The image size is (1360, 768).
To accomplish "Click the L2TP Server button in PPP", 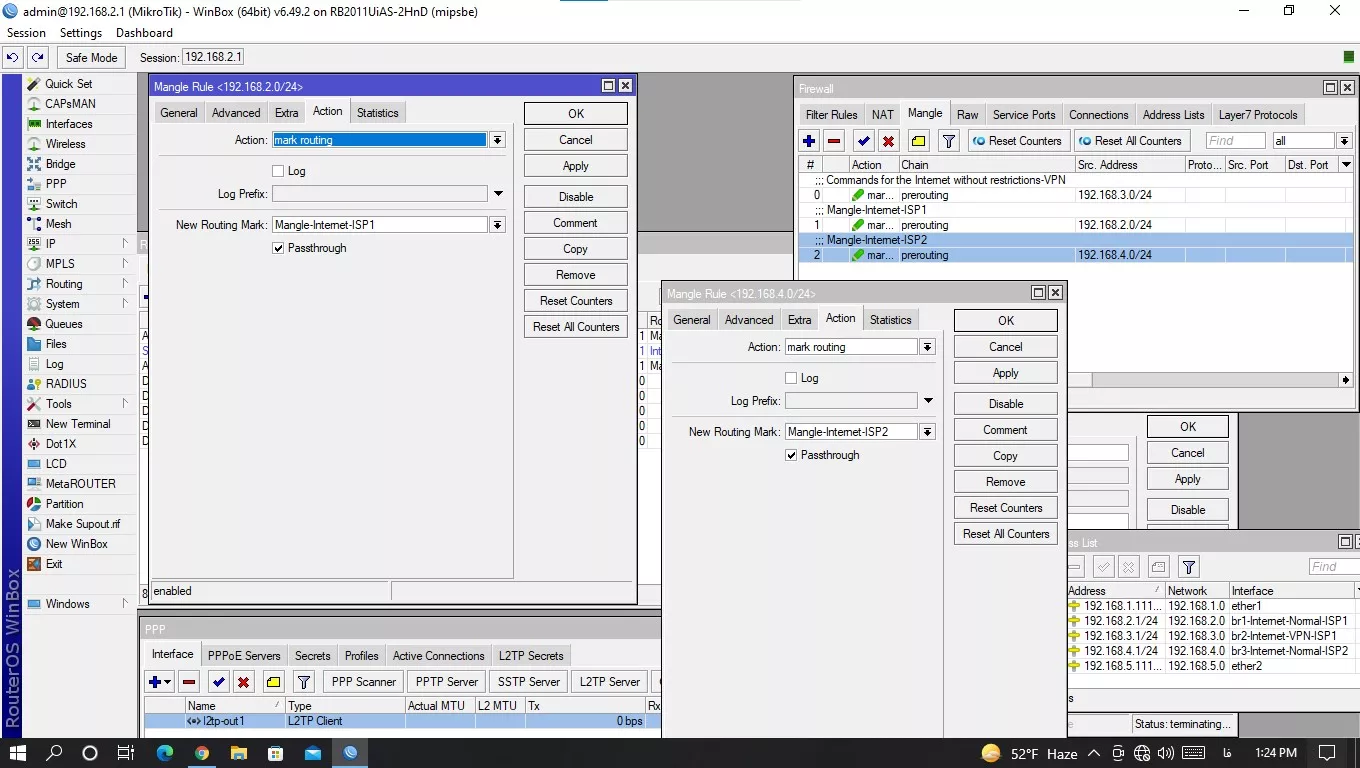I will (x=610, y=682).
